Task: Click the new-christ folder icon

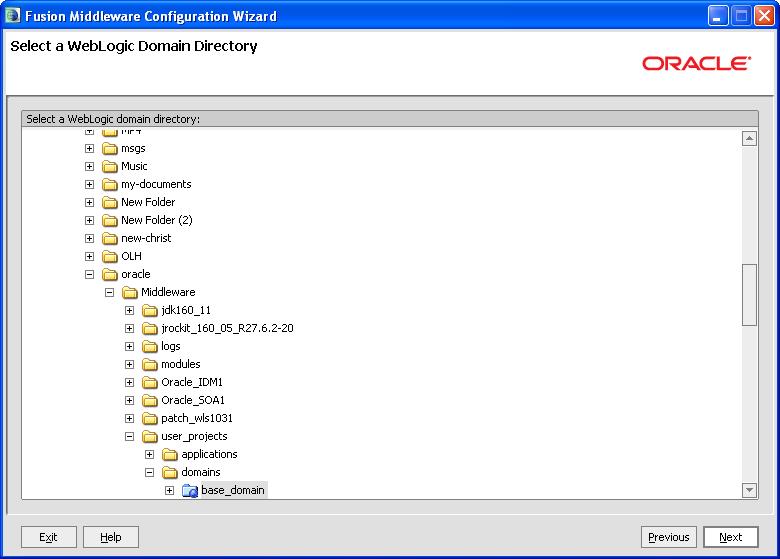Action: [x=109, y=239]
